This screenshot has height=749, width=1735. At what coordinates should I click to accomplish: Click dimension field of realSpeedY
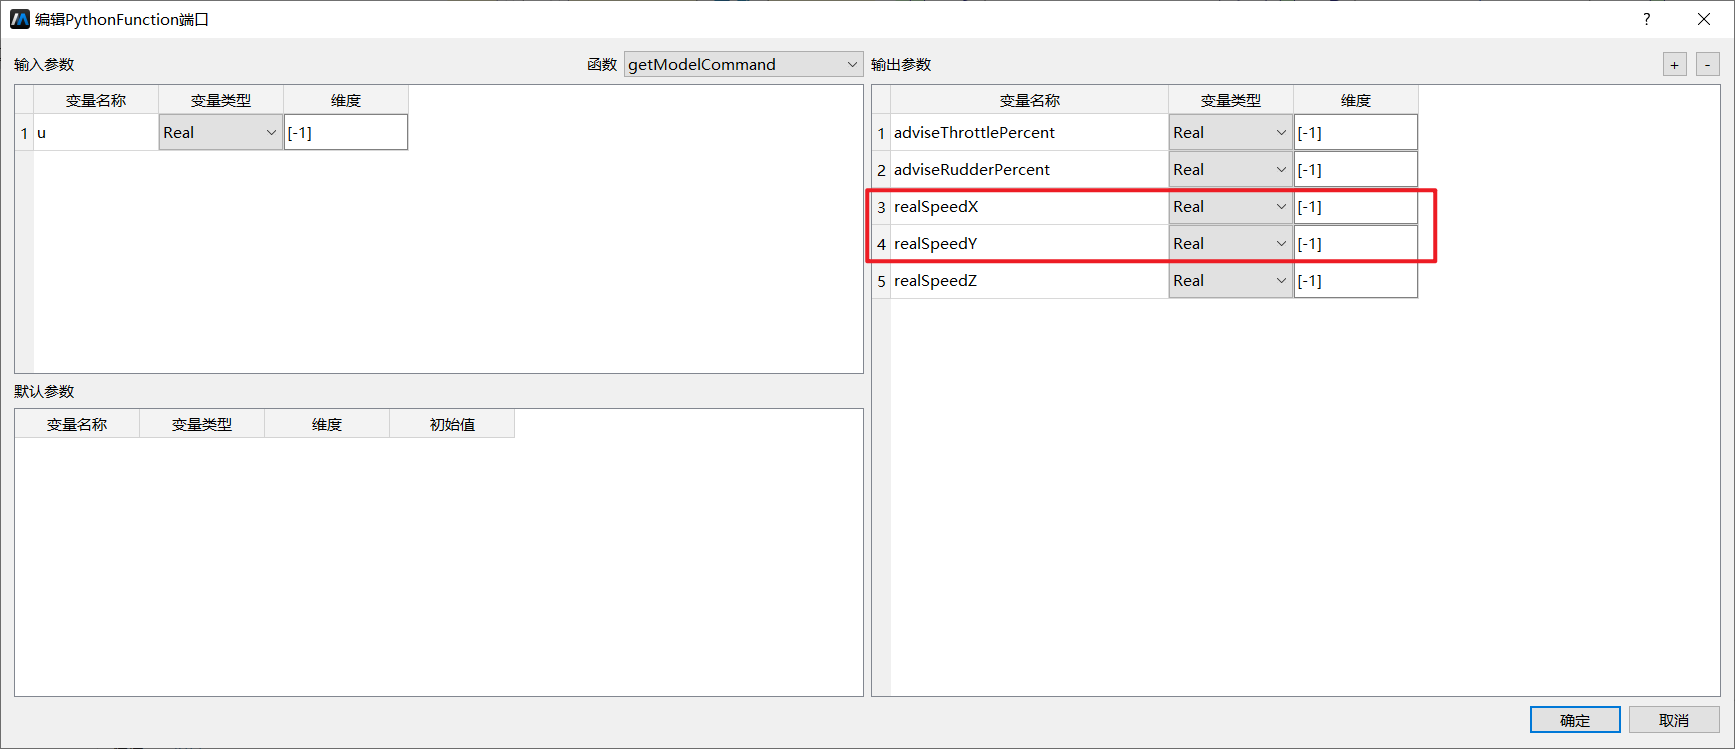(1356, 243)
